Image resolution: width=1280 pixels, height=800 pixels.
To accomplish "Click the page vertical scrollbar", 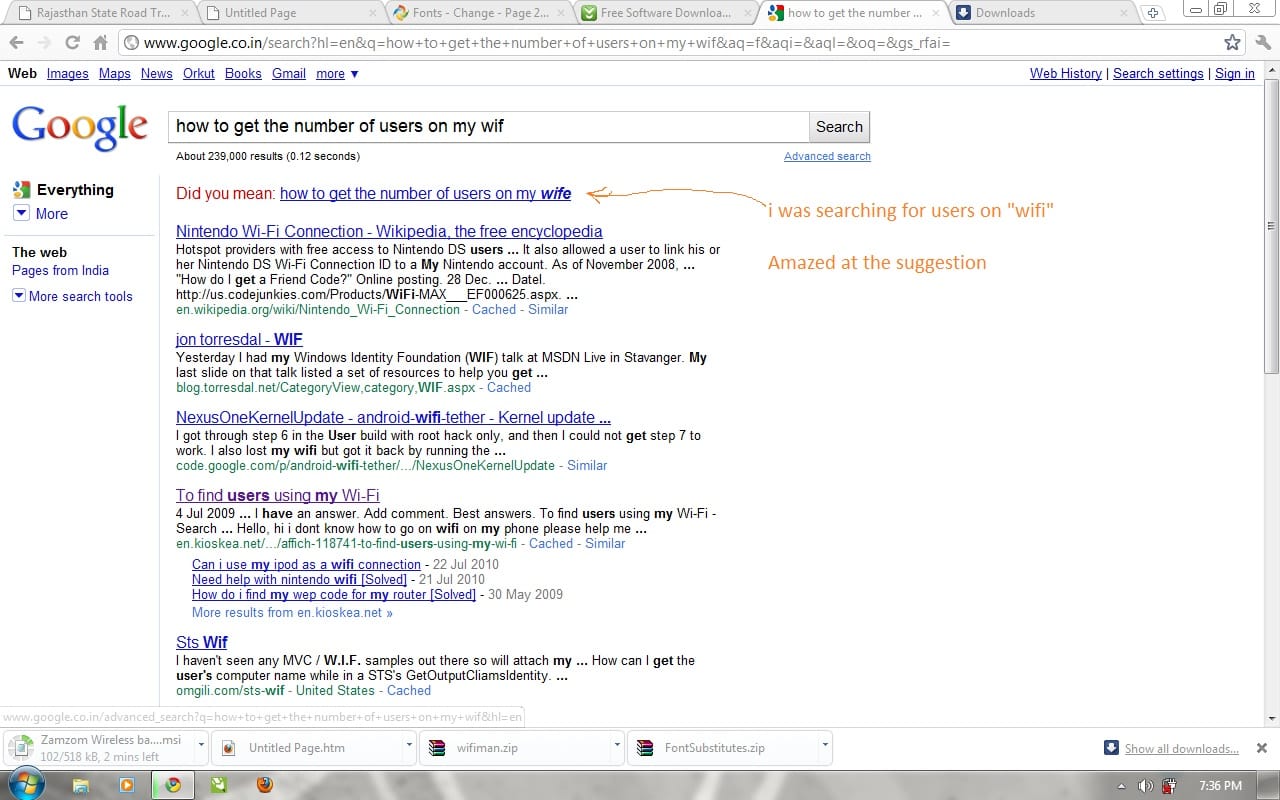I will pyautogui.click(x=1271, y=225).
